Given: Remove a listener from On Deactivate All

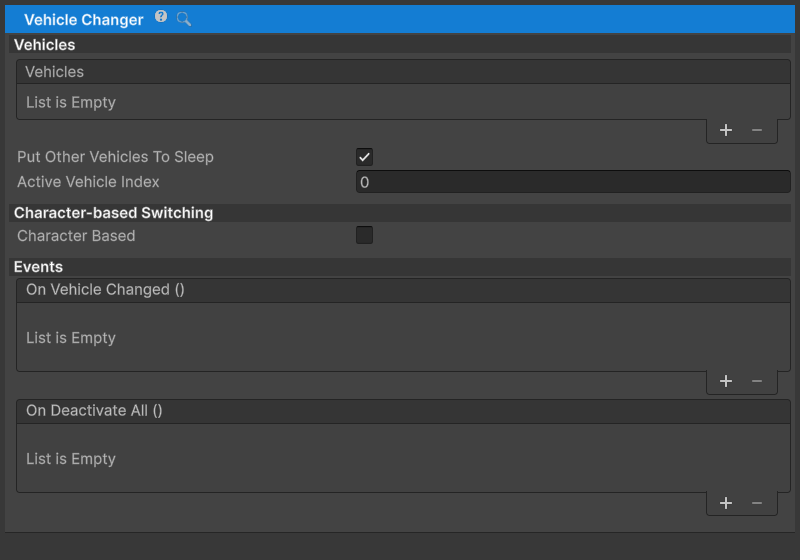Looking at the screenshot, I should pyautogui.click(x=757, y=503).
